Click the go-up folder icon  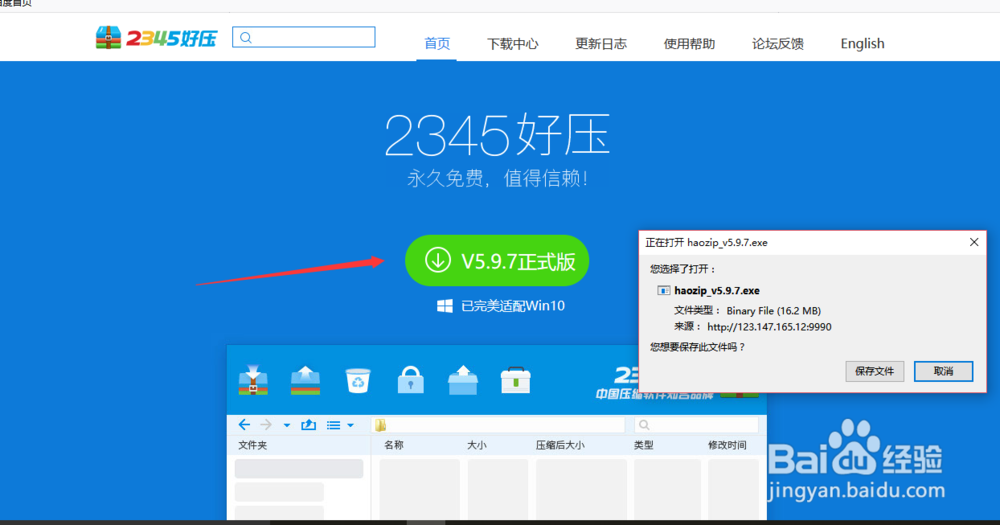pyautogui.click(x=309, y=425)
